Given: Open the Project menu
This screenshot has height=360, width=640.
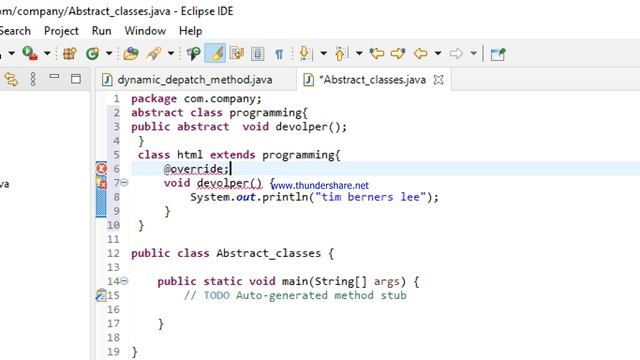Looking at the screenshot, I should pos(61,31).
